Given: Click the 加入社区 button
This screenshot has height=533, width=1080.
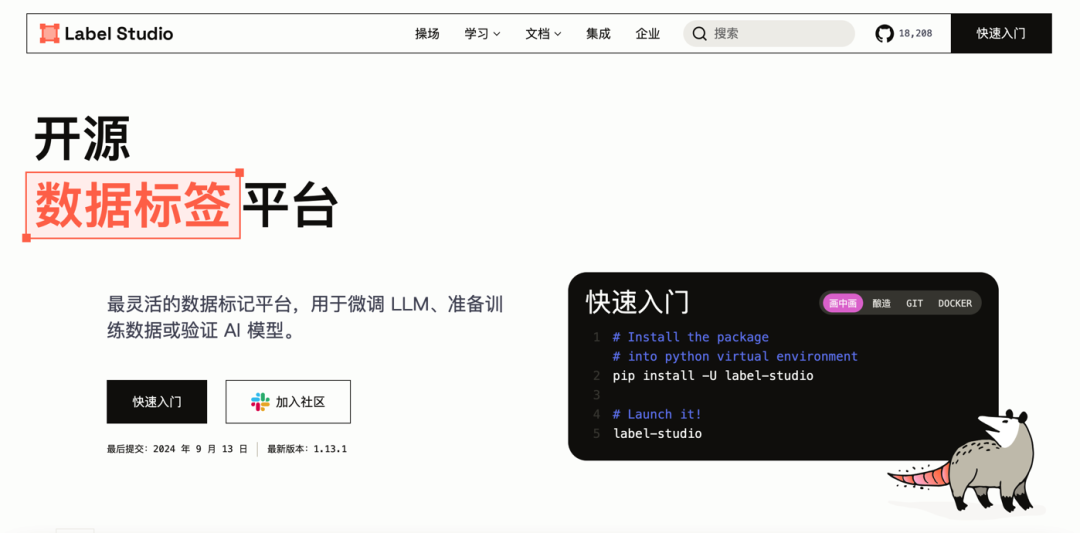Looking at the screenshot, I should pyautogui.click(x=288, y=402).
